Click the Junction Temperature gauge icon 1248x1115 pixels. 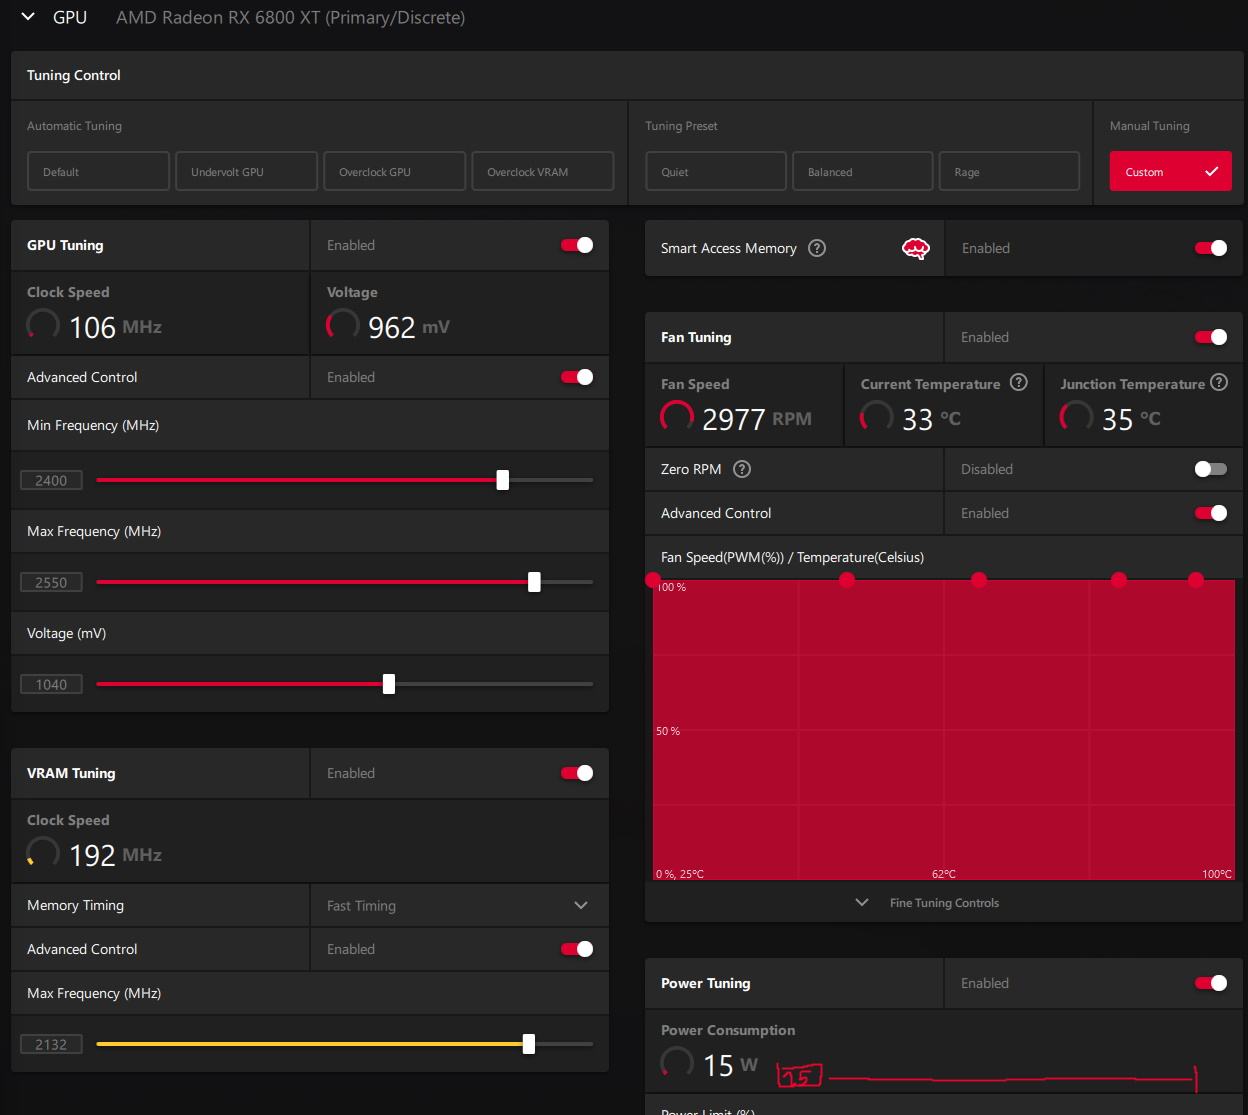[1077, 417]
